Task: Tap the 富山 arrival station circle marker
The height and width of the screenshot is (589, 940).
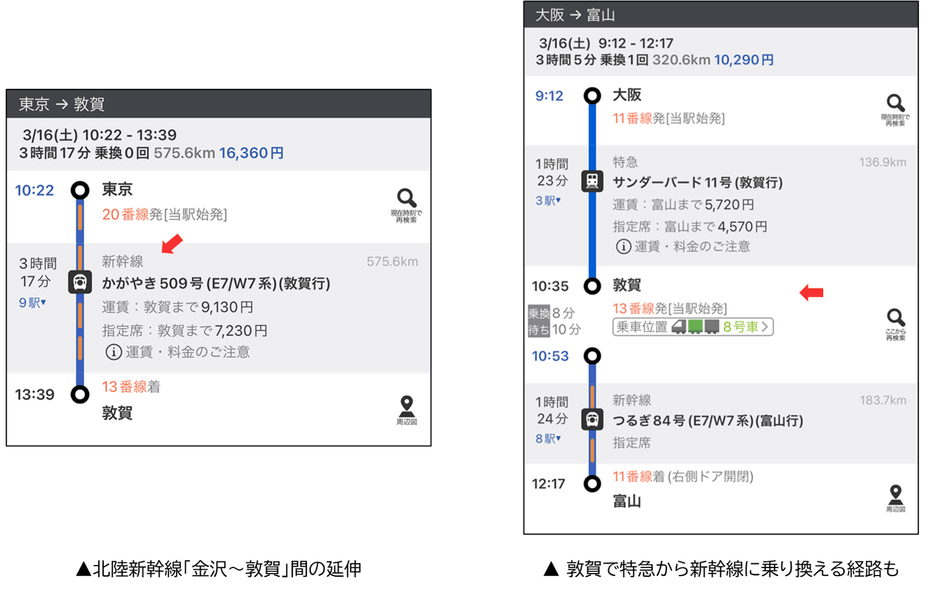Action: 592,484
